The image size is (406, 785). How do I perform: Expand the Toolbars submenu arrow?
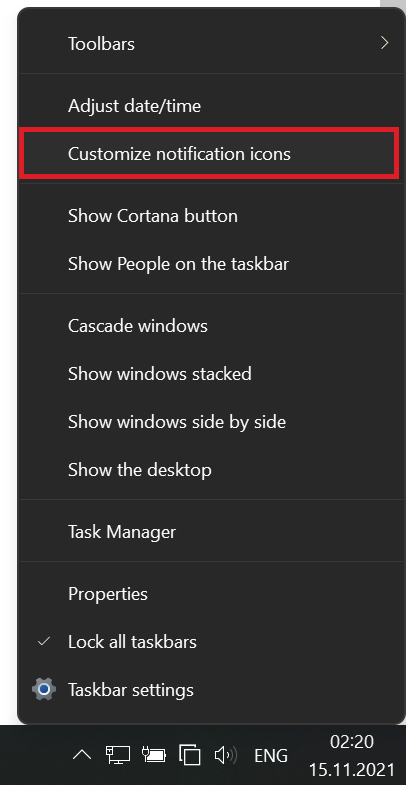coord(384,43)
